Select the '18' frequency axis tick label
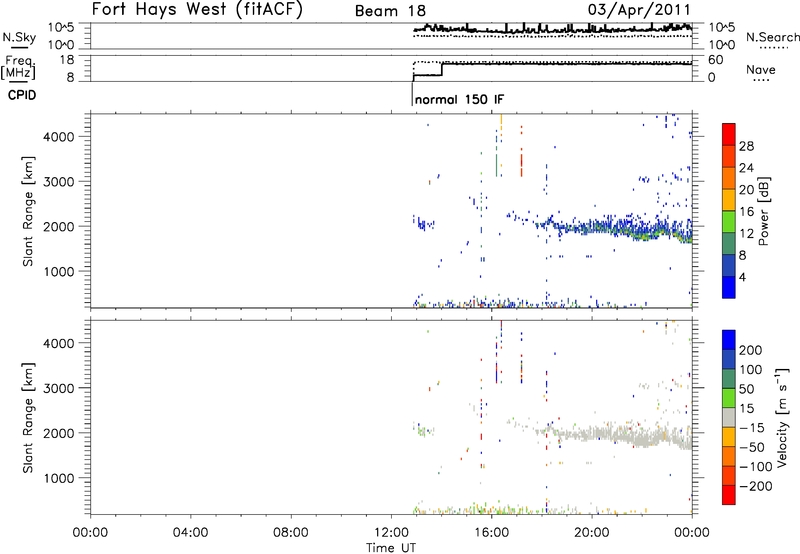 coord(67,60)
